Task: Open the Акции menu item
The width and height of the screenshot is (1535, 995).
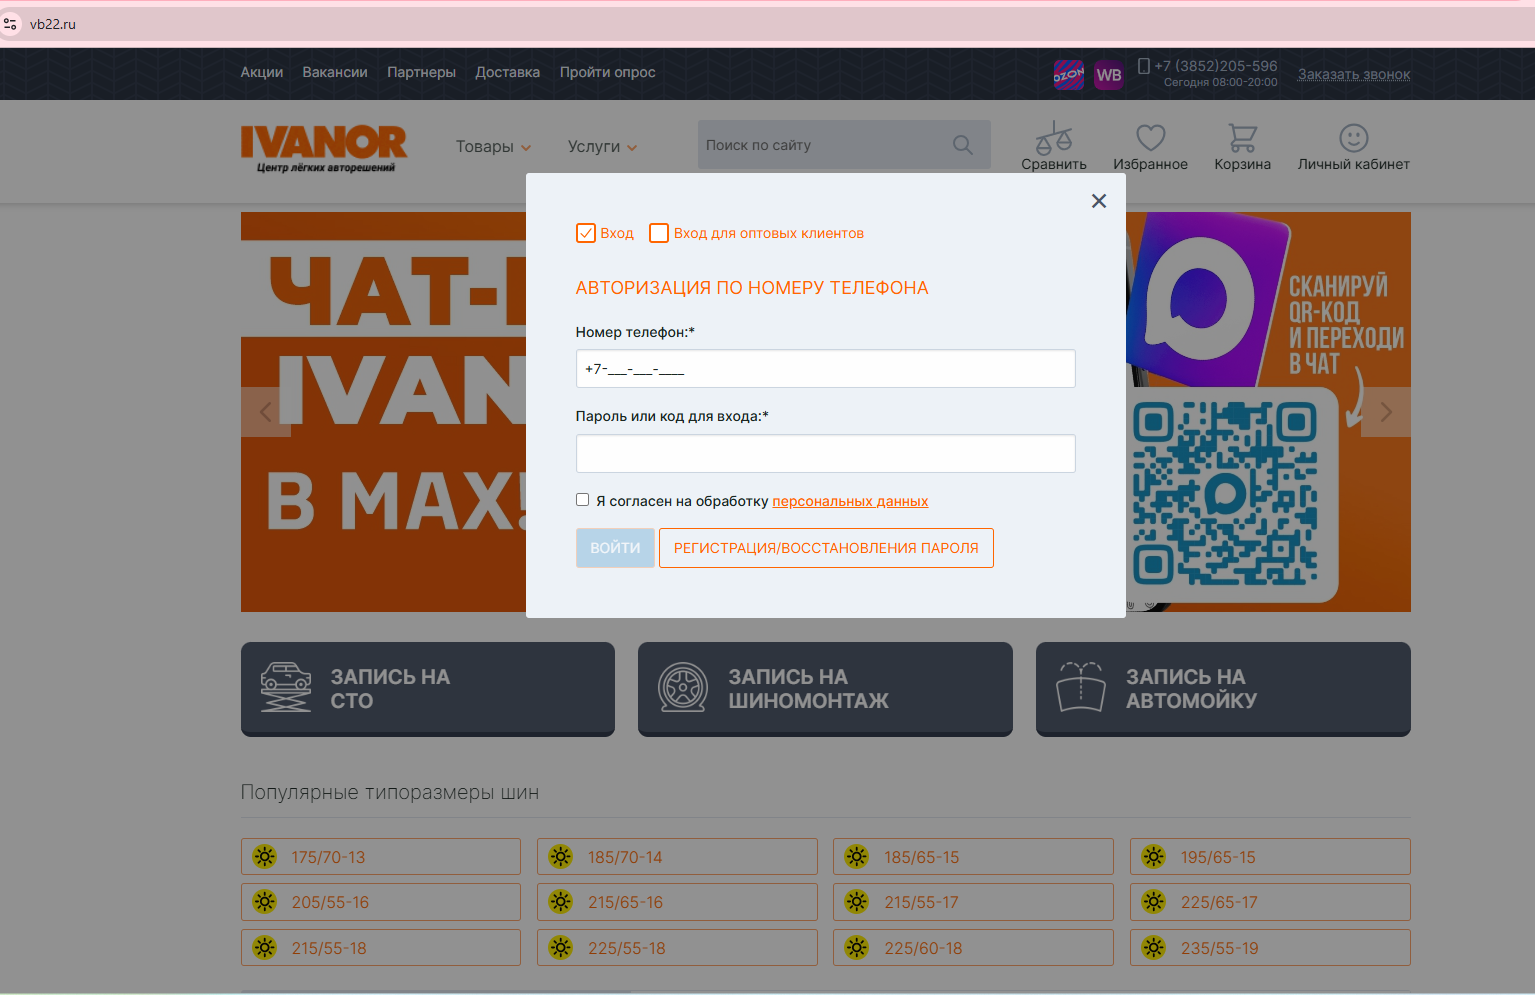Action: tap(261, 72)
